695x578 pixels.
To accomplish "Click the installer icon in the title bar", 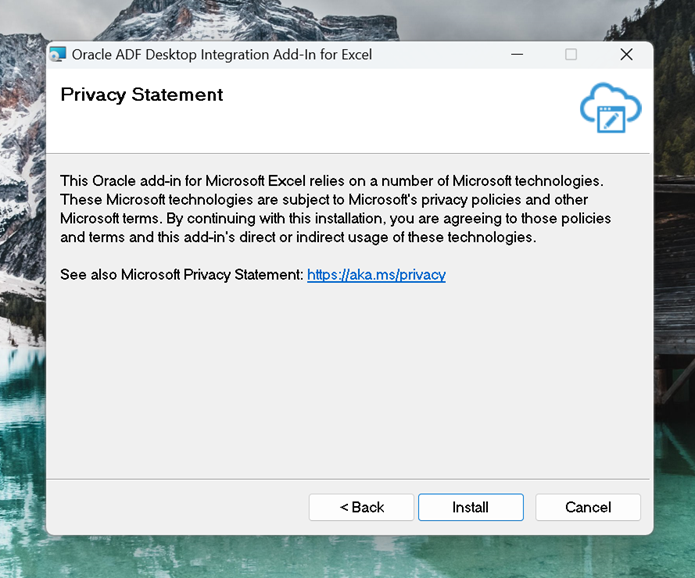I will tap(58, 55).
